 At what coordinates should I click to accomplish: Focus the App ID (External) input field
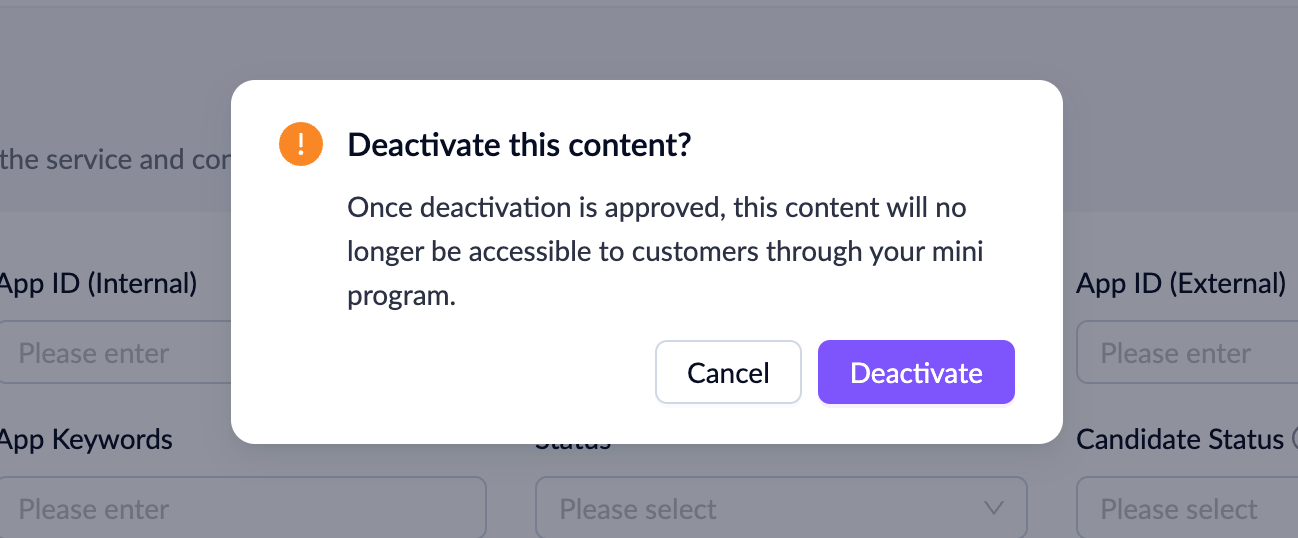(x=1187, y=353)
